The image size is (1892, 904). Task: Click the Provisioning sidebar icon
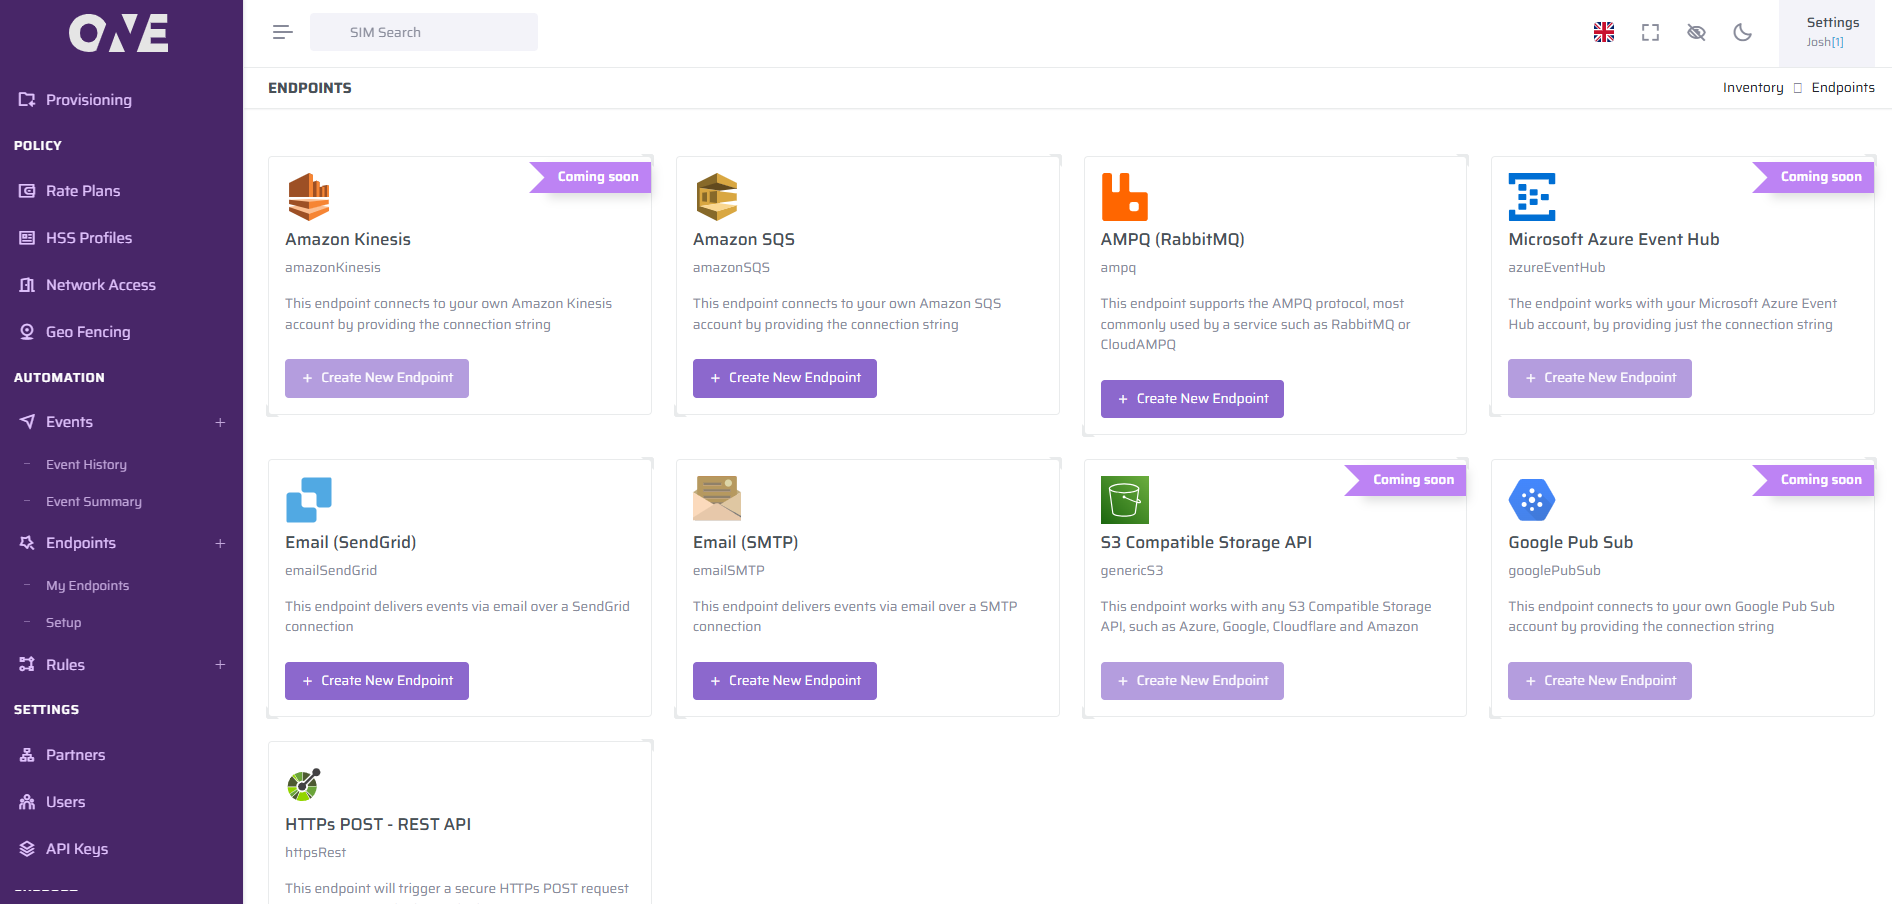coord(27,100)
